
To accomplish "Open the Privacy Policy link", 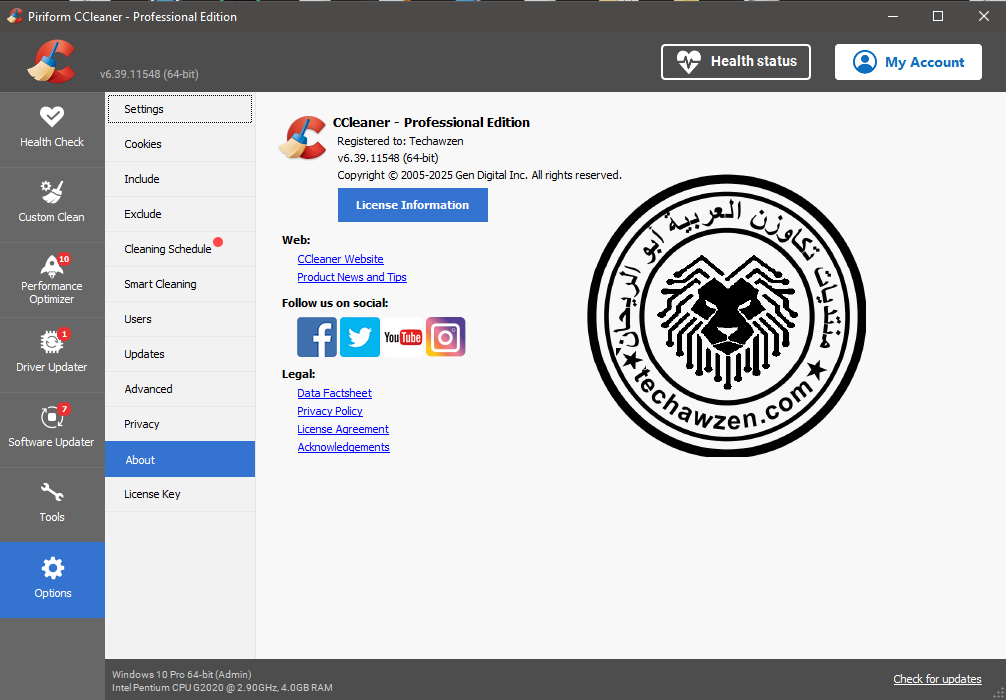I will tap(330, 411).
